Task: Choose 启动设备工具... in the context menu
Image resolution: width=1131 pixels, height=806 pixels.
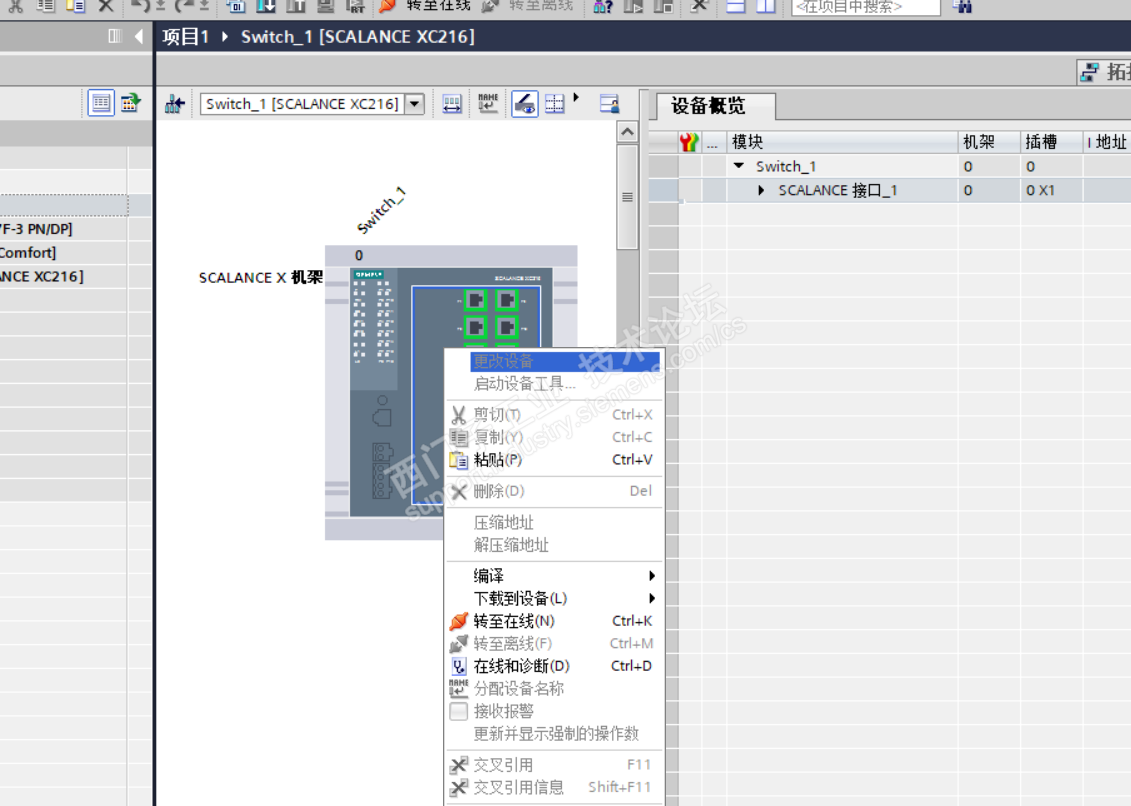Action: tap(554, 384)
